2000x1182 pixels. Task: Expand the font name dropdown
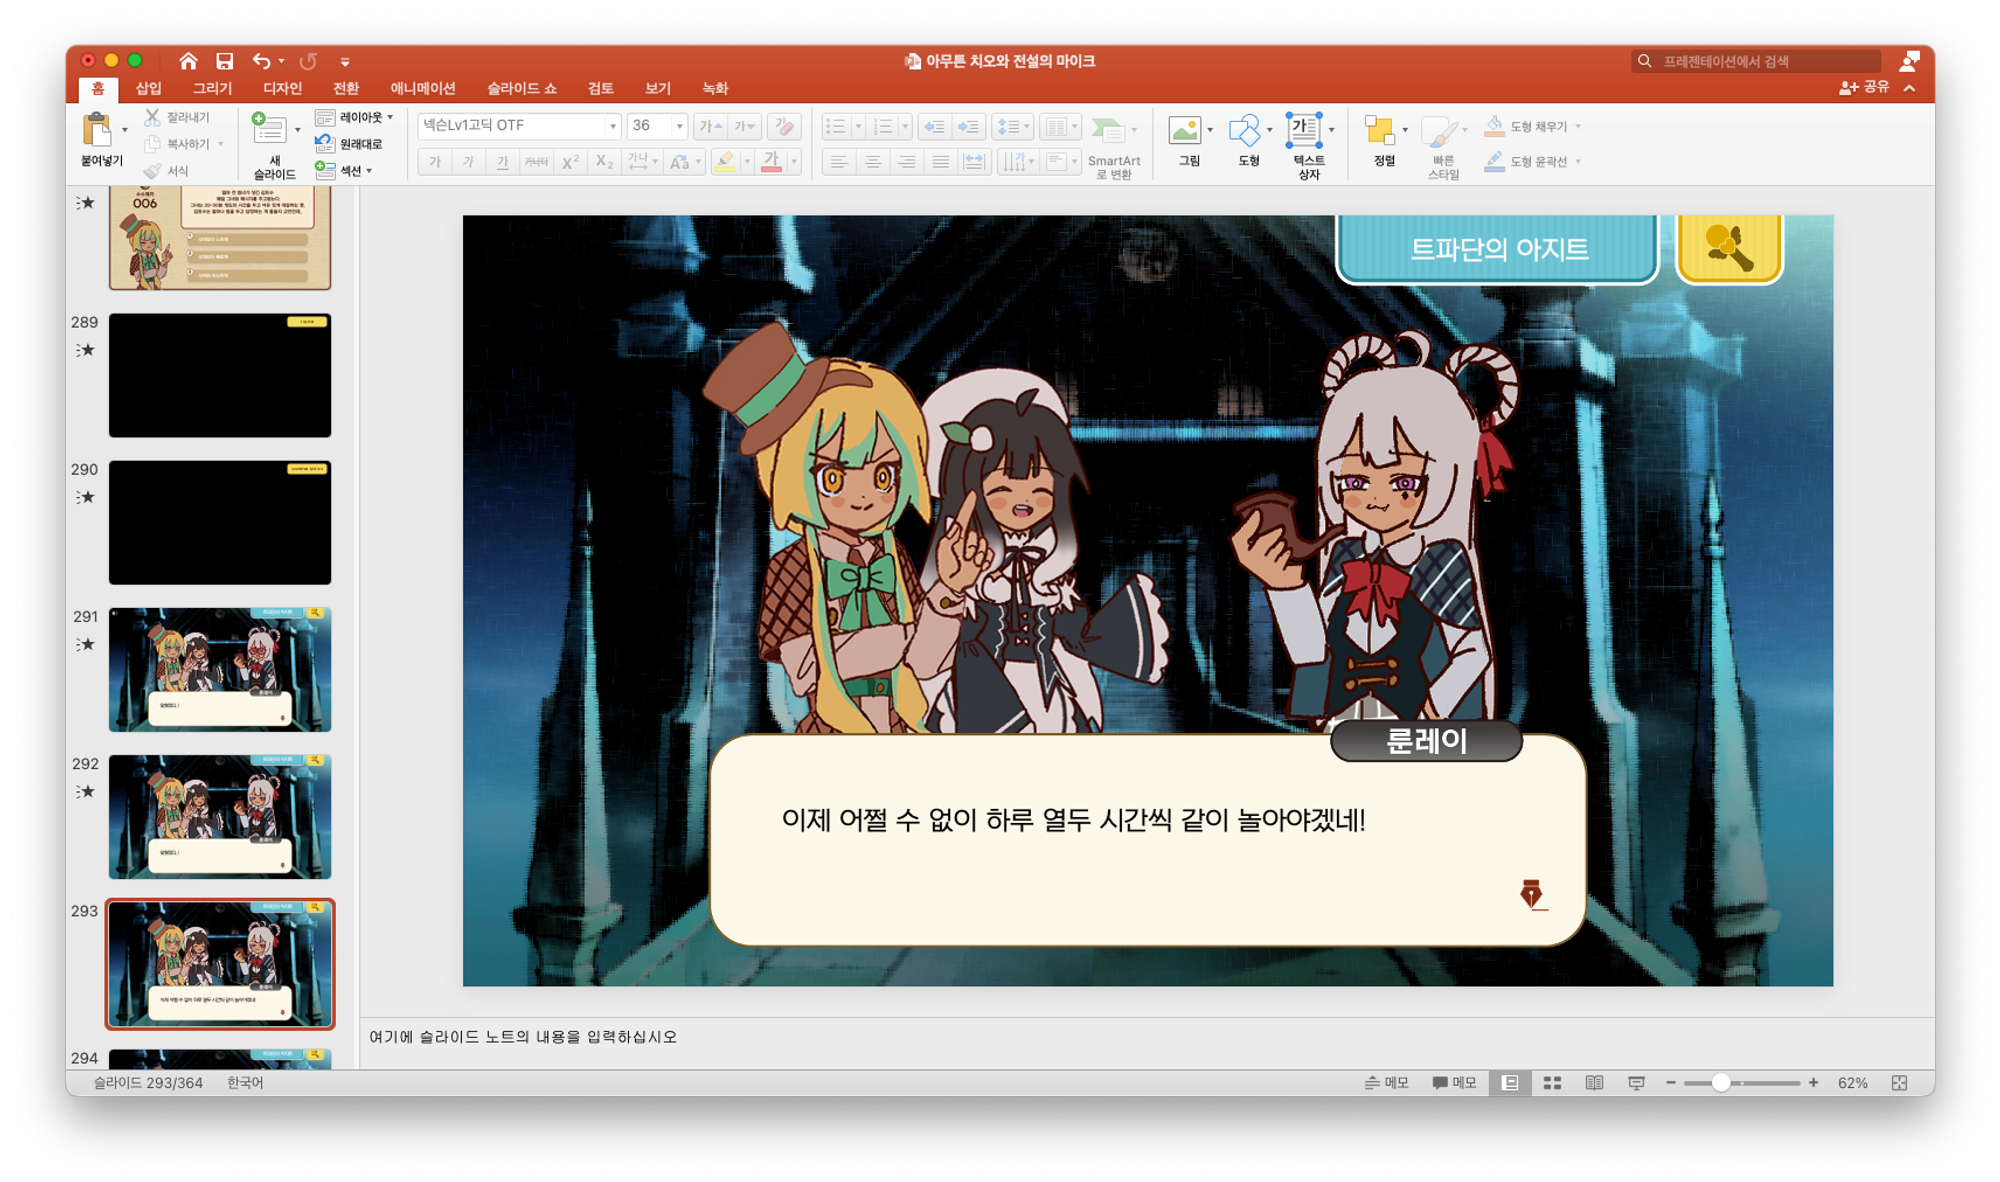coord(612,126)
